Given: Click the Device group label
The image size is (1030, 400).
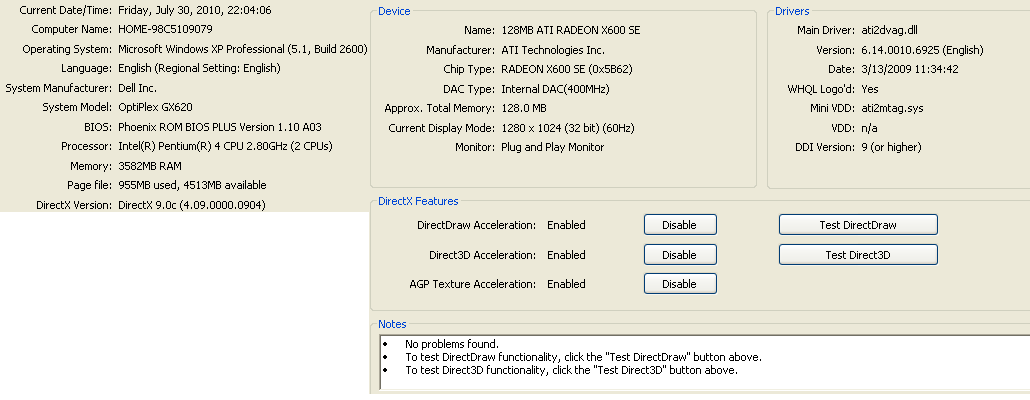Looking at the screenshot, I should click(x=394, y=11).
